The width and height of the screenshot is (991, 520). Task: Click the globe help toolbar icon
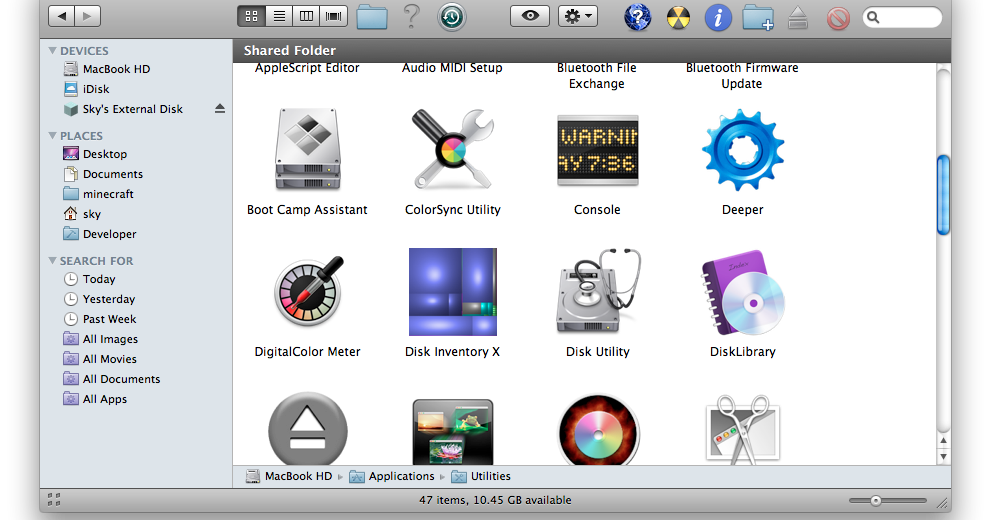pos(637,17)
